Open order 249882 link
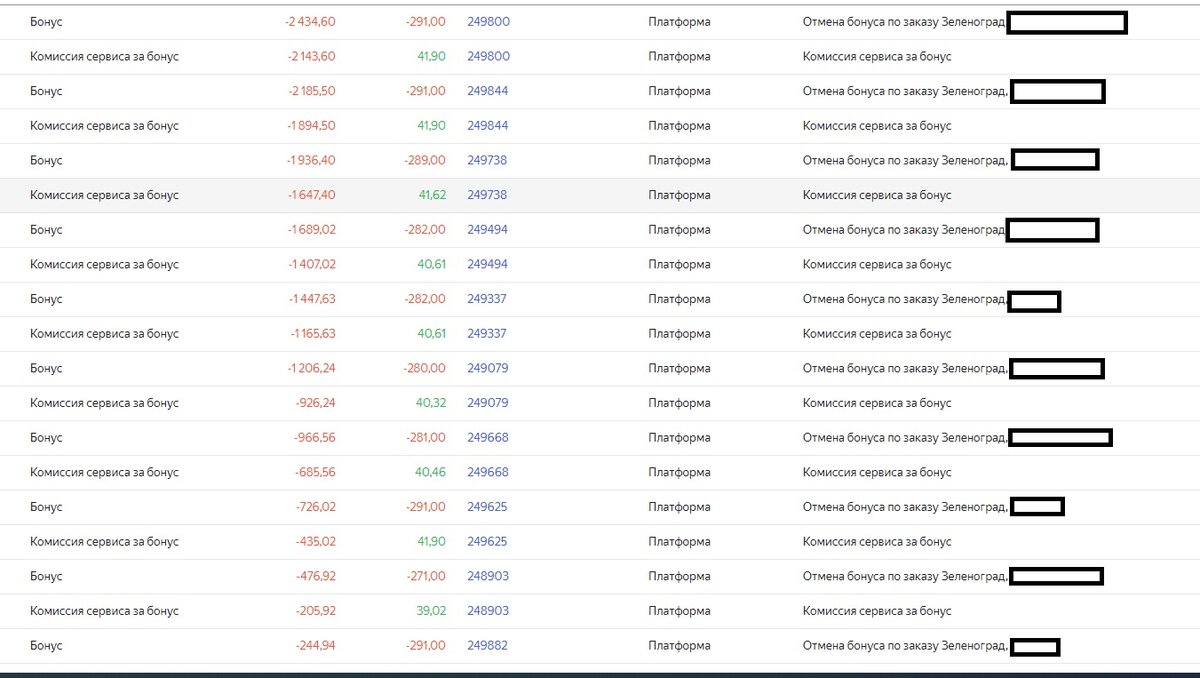The image size is (1200, 678). [x=487, y=646]
